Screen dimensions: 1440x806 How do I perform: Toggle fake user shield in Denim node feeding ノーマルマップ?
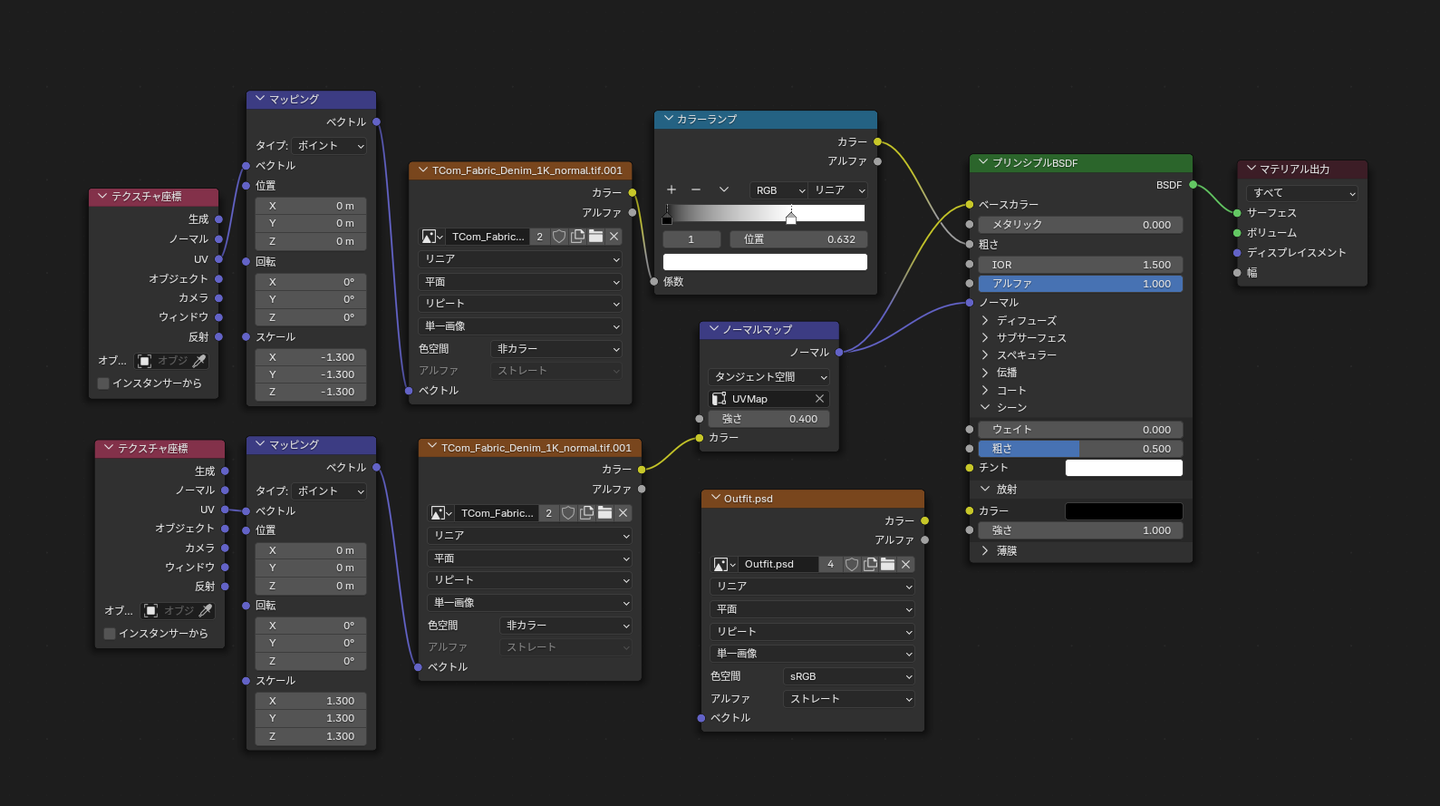pyautogui.click(x=569, y=513)
